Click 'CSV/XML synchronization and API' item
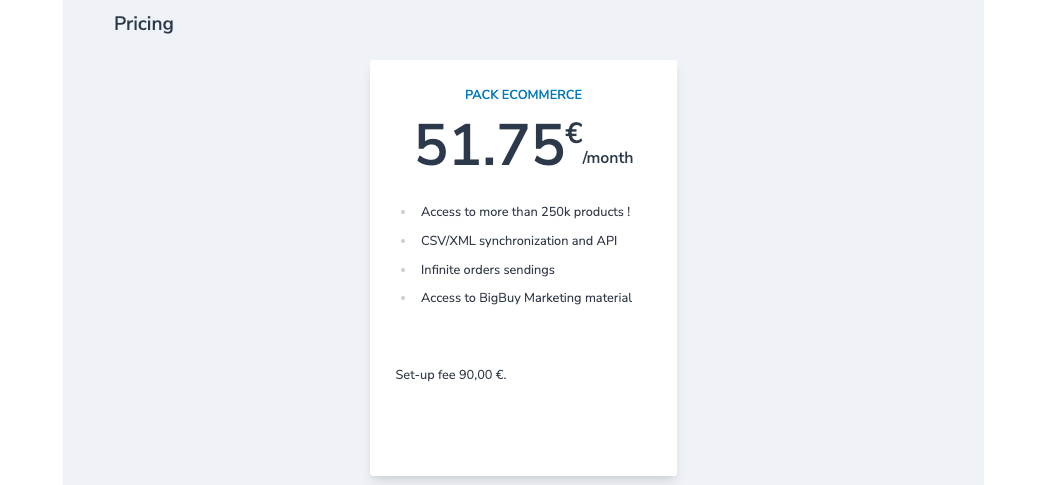This screenshot has width=1041, height=485. click(x=519, y=241)
